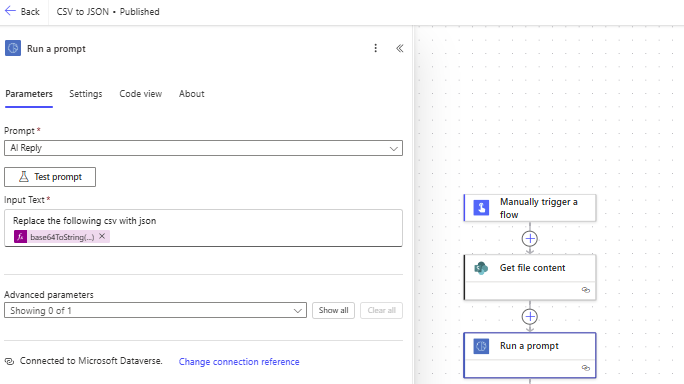Screen dimensions: 684x384
Task: Click Change connection reference link
Action: tap(239, 362)
